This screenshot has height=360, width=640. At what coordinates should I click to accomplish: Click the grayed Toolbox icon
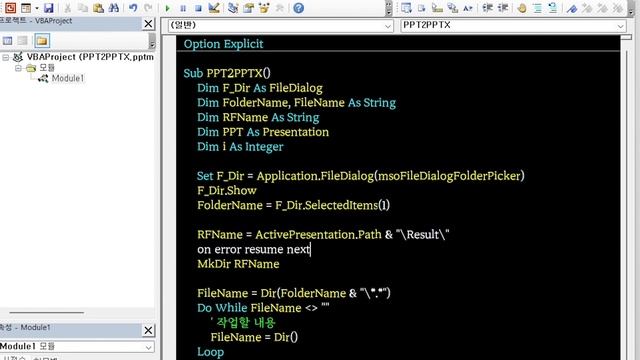[x=280, y=8]
